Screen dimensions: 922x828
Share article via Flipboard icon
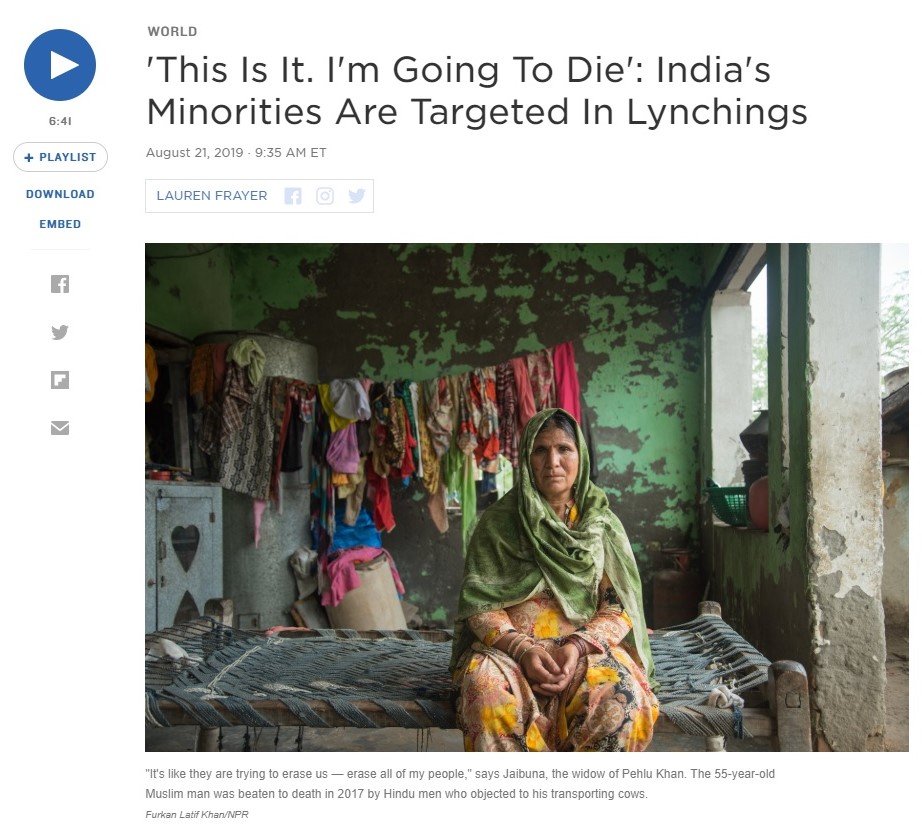[60, 380]
